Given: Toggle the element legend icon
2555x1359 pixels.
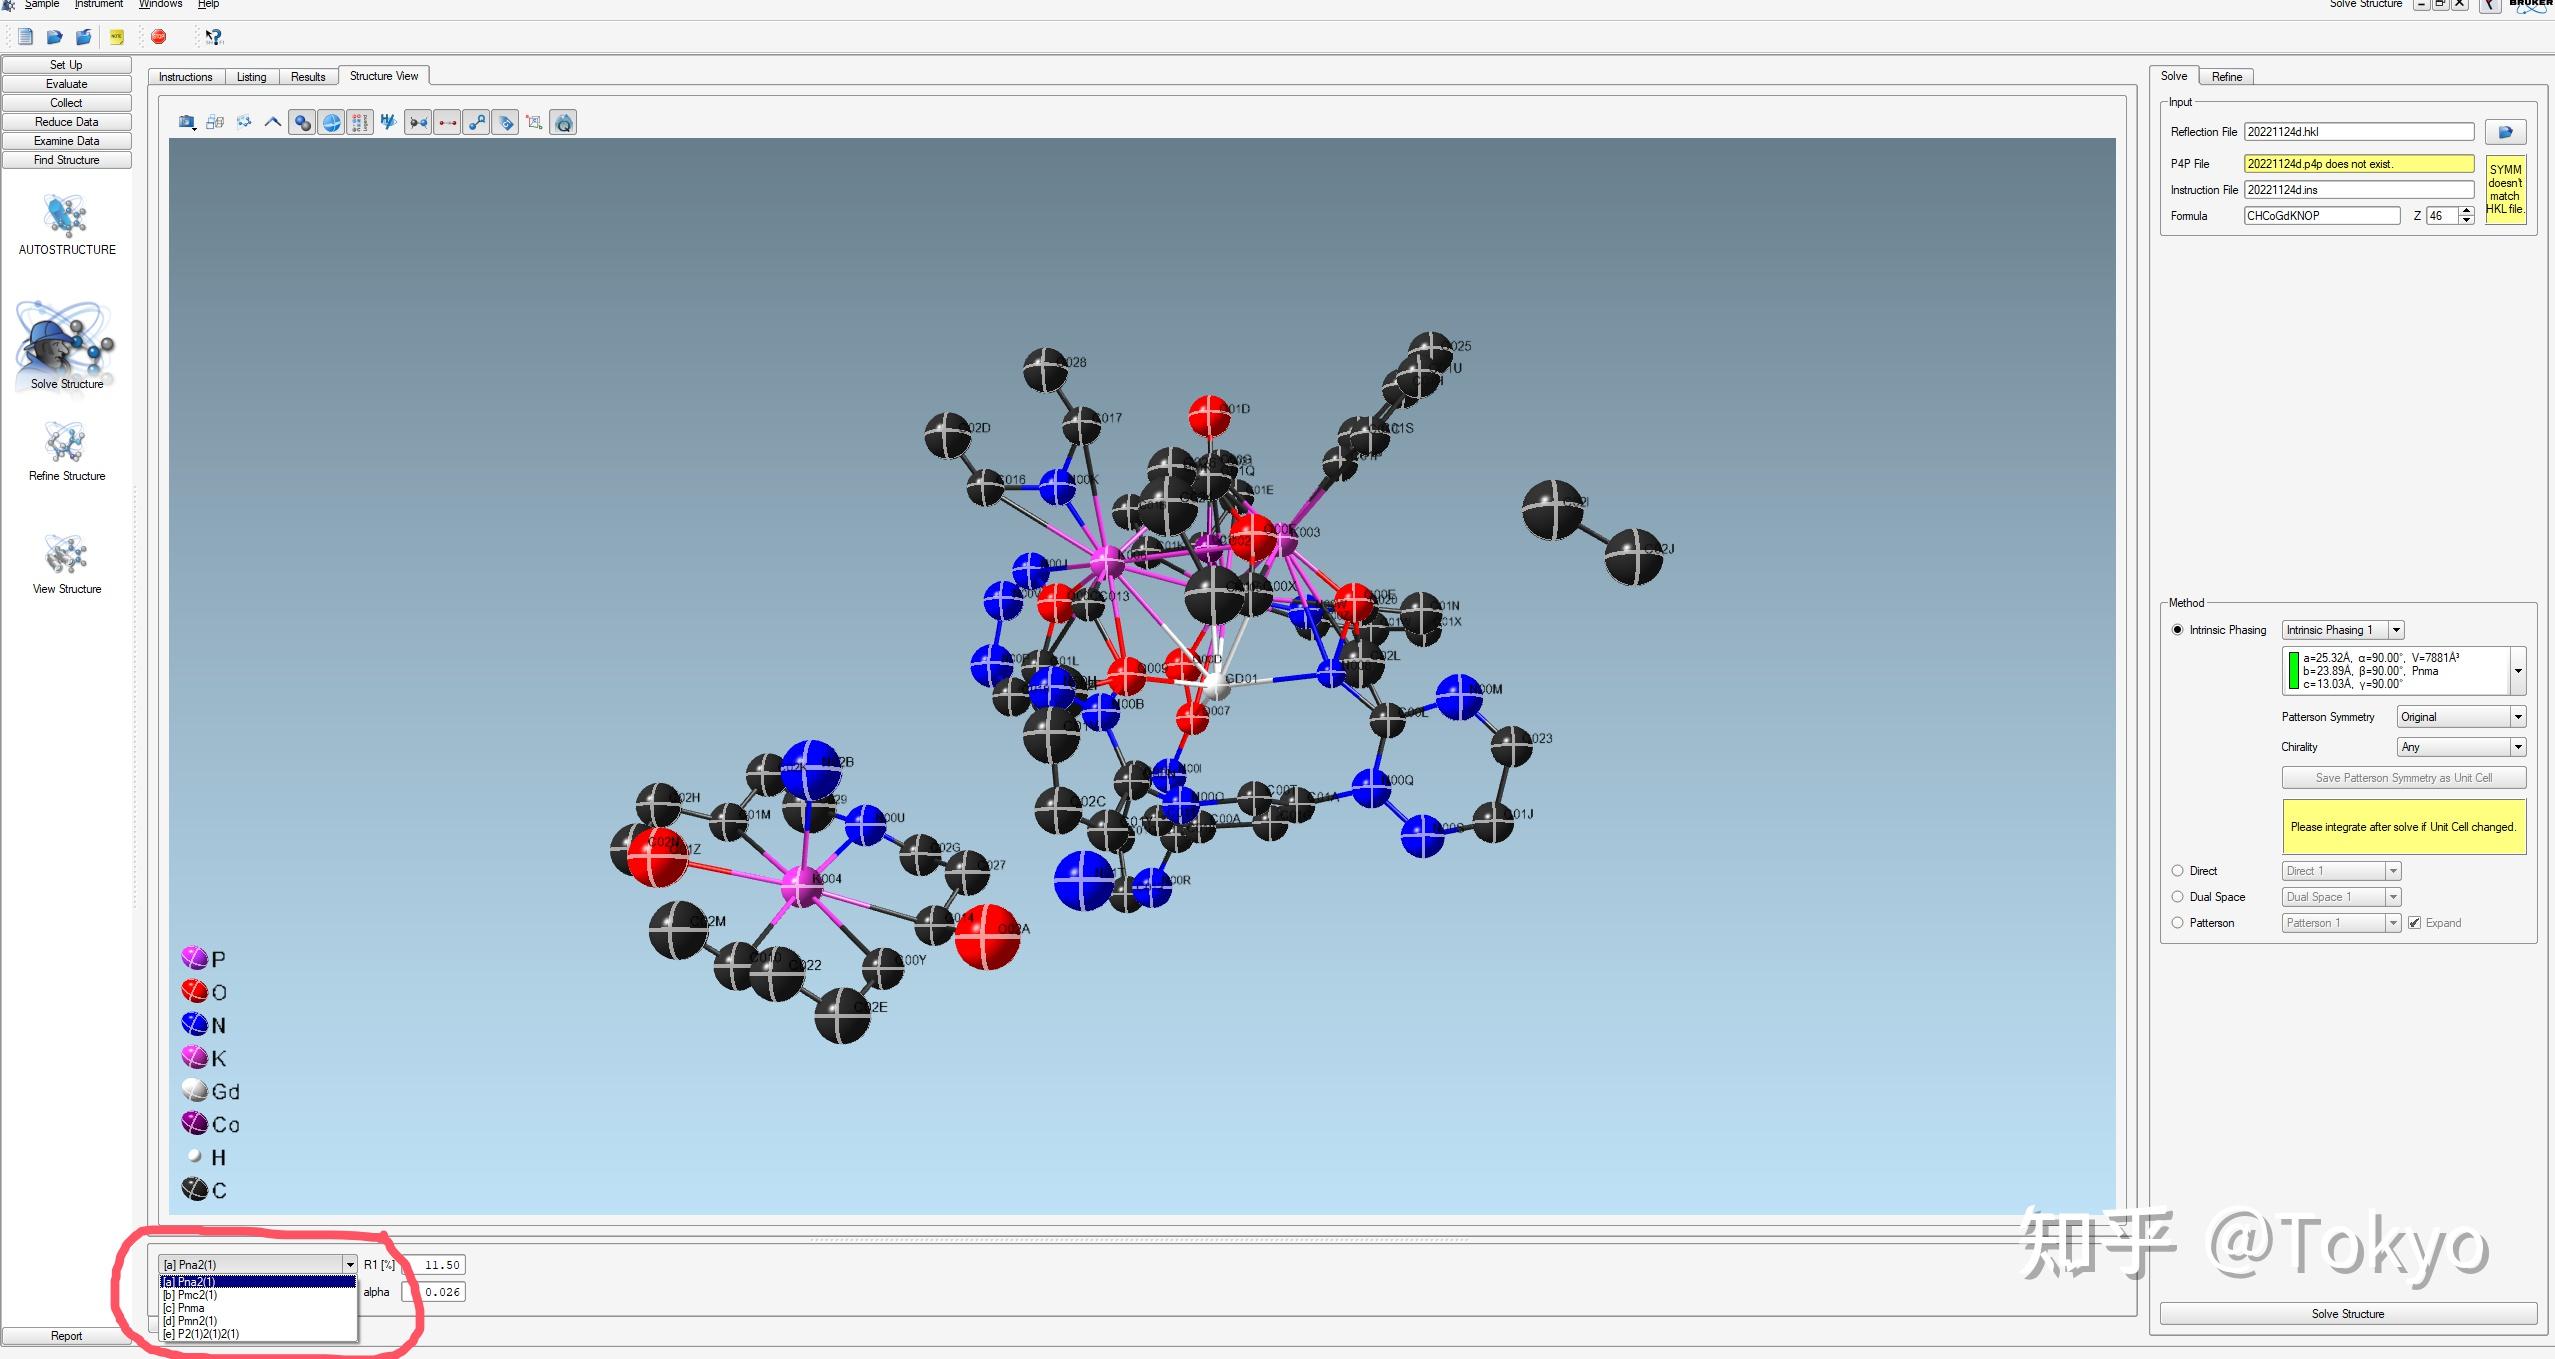Looking at the screenshot, I should [x=360, y=123].
